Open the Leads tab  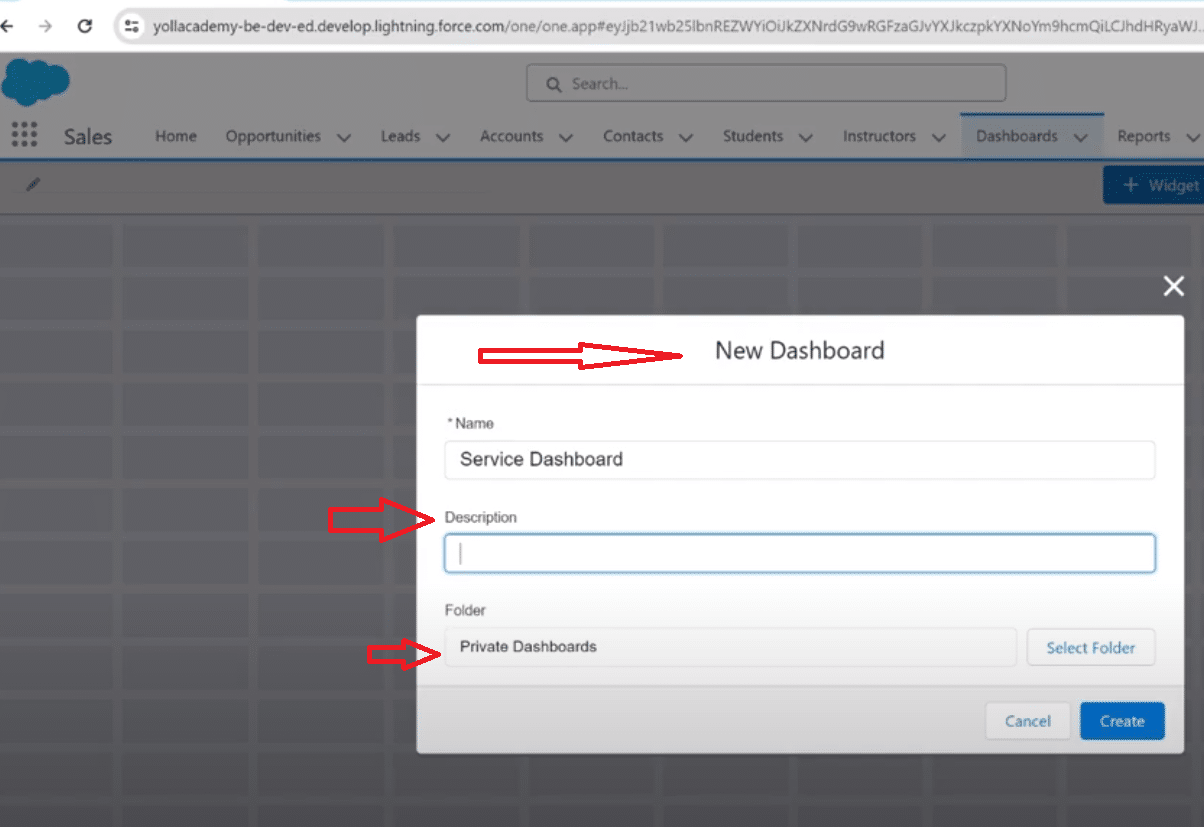[400, 136]
